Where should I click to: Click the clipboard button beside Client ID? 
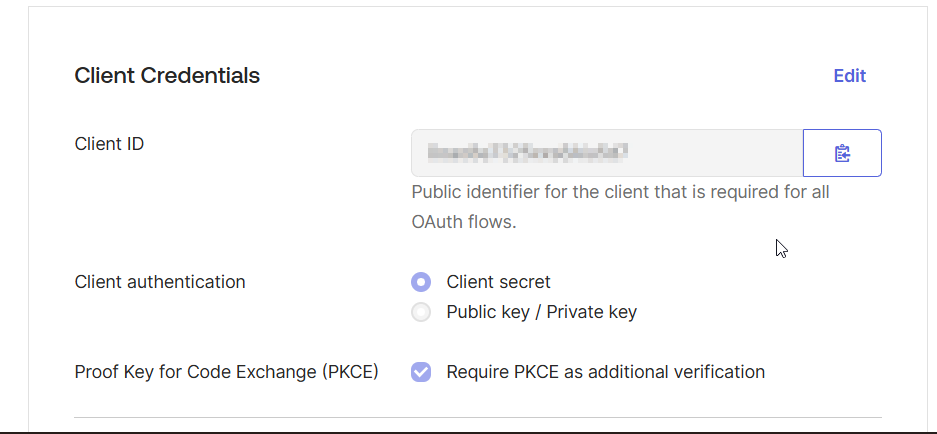(842, 153)
